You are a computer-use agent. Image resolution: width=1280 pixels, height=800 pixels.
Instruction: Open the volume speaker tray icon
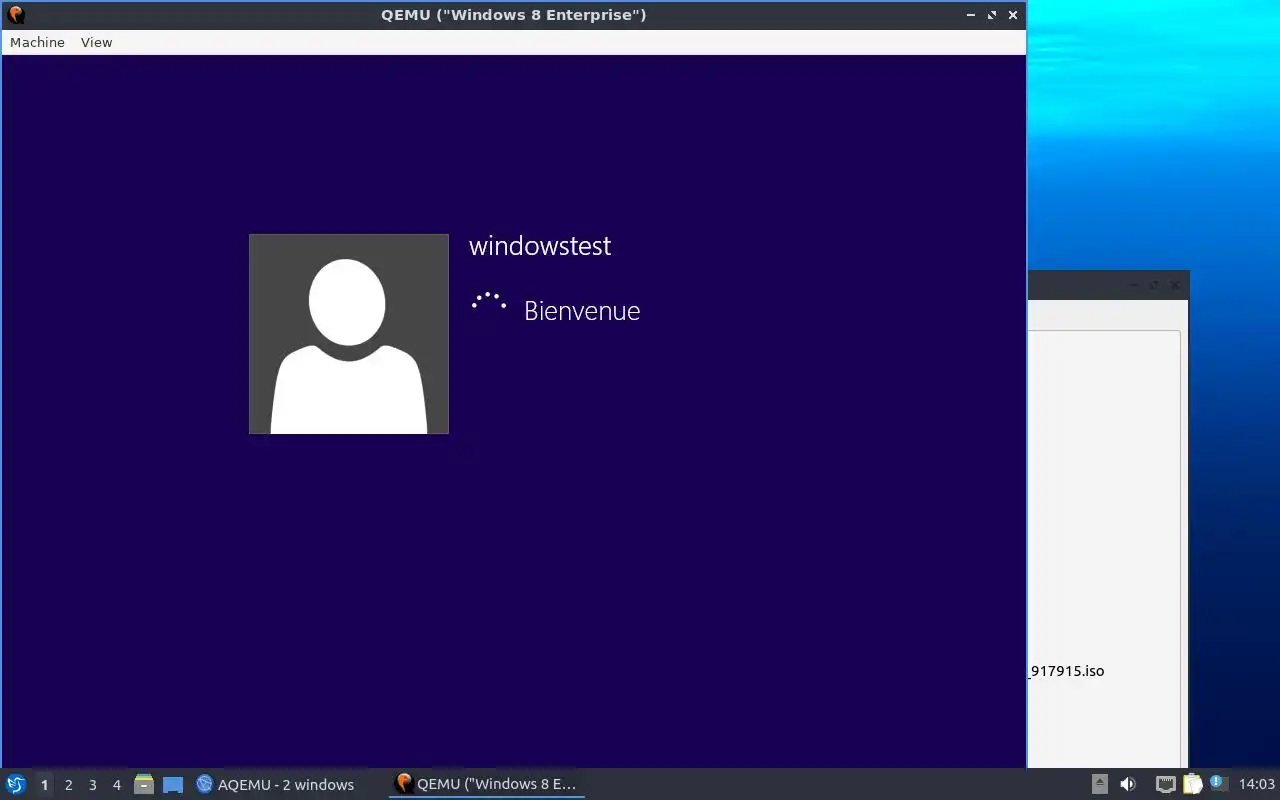coord(1128,784)
